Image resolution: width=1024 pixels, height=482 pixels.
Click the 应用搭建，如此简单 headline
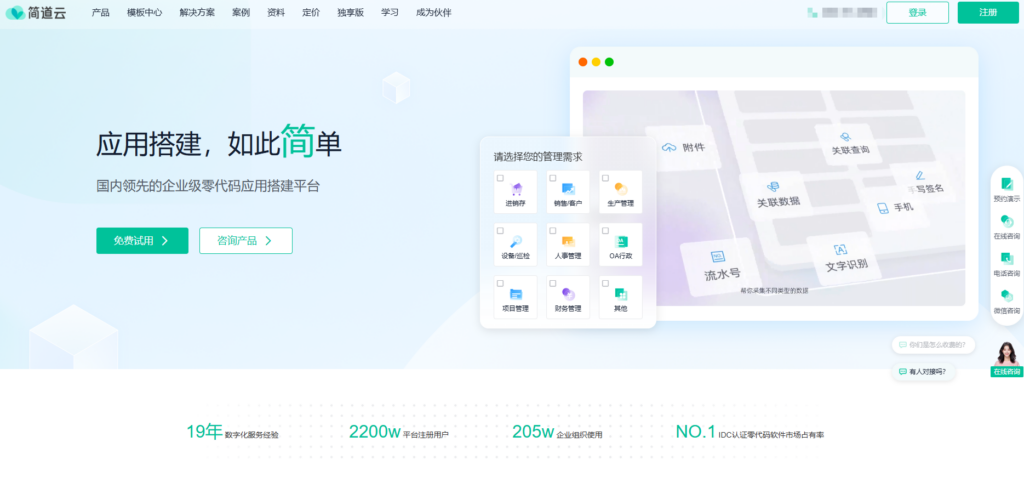click(219, 141)
